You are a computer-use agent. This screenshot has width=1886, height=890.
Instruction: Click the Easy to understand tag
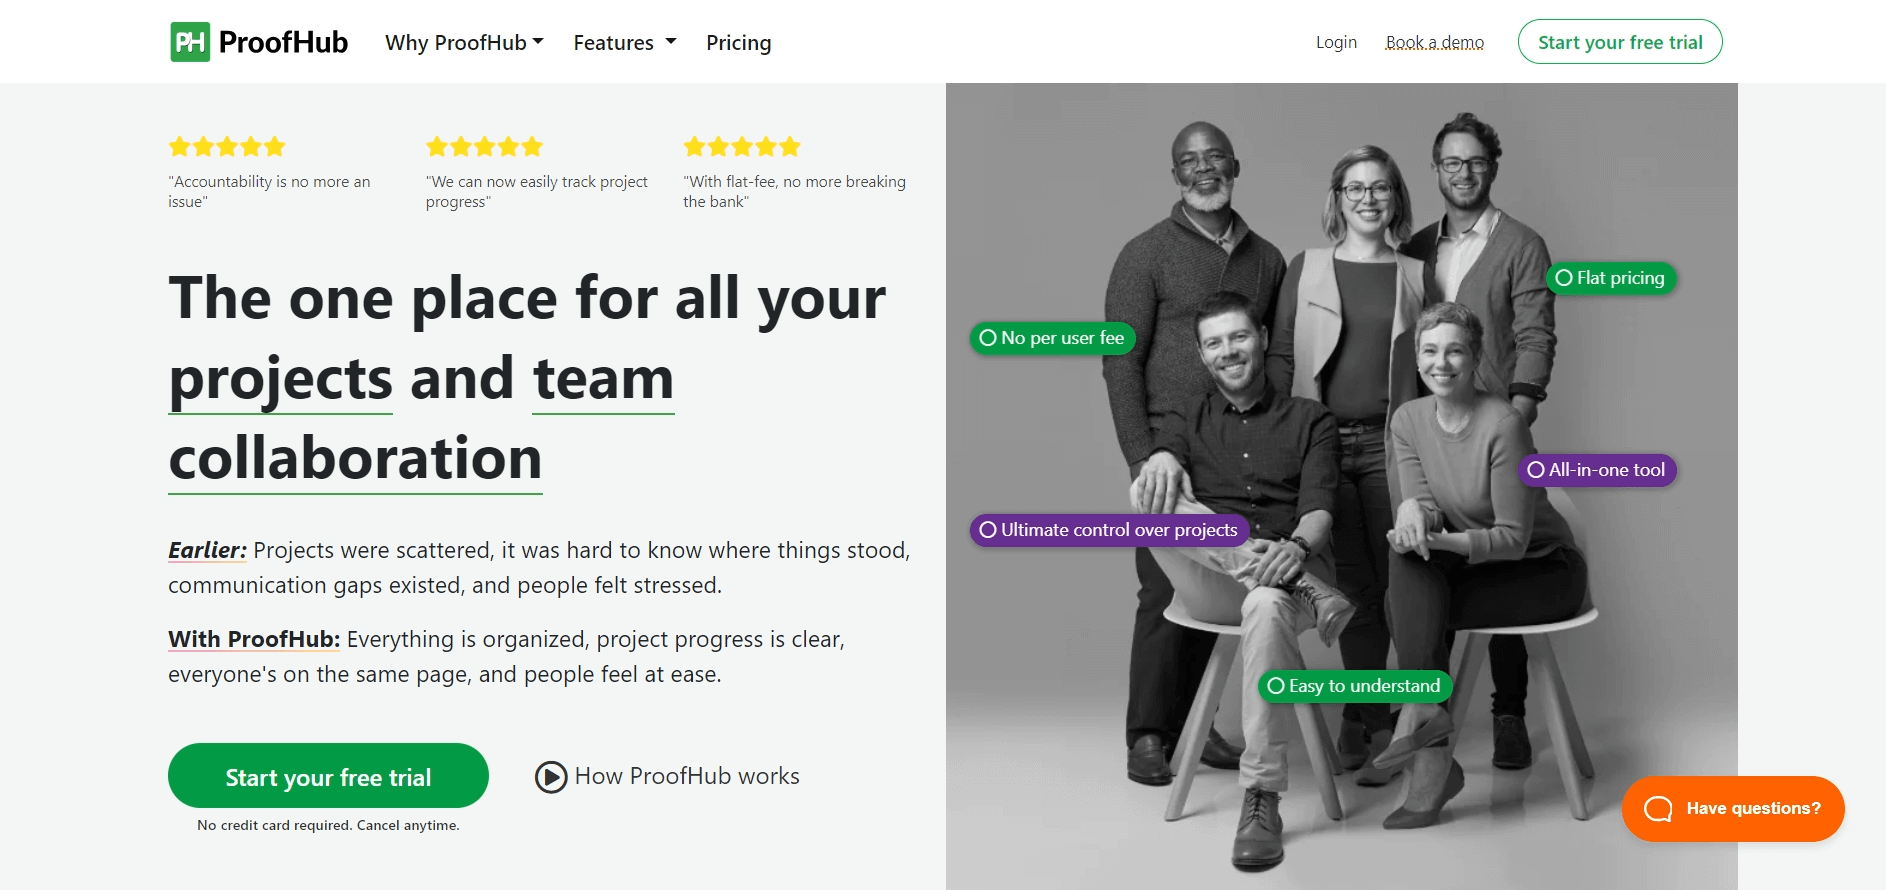(x=1355, y=686)
